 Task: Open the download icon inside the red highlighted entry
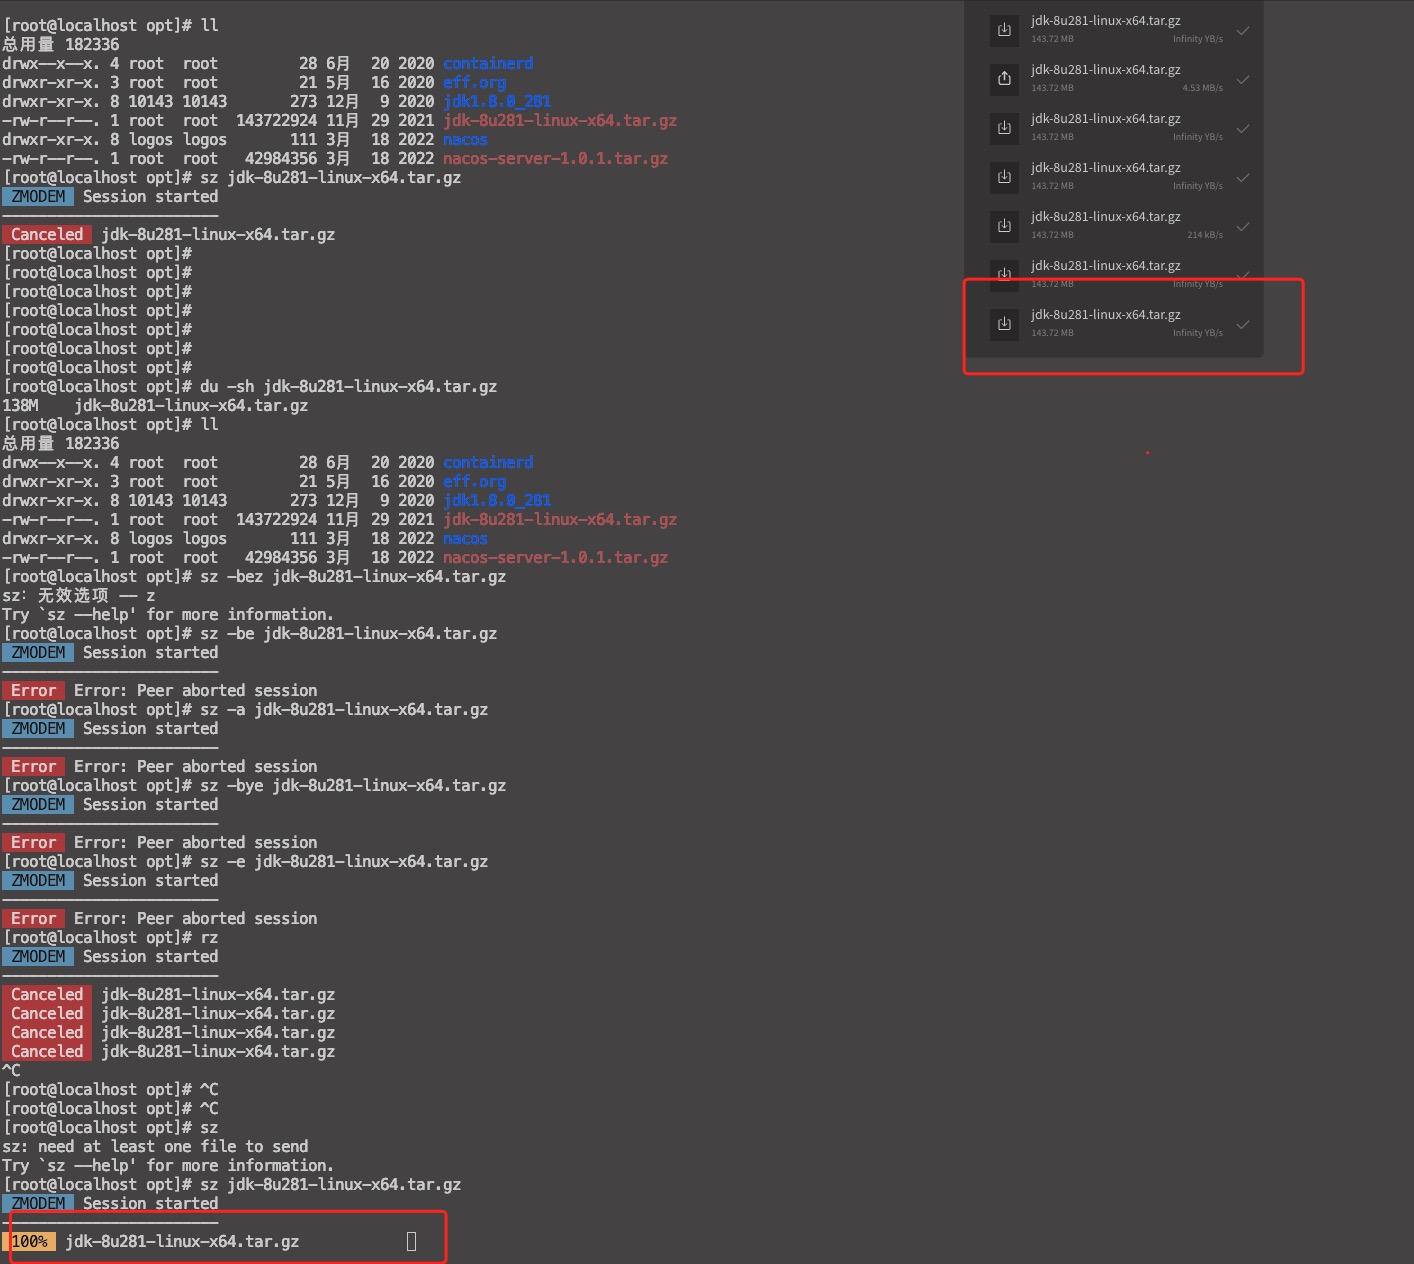(1004, 324)
